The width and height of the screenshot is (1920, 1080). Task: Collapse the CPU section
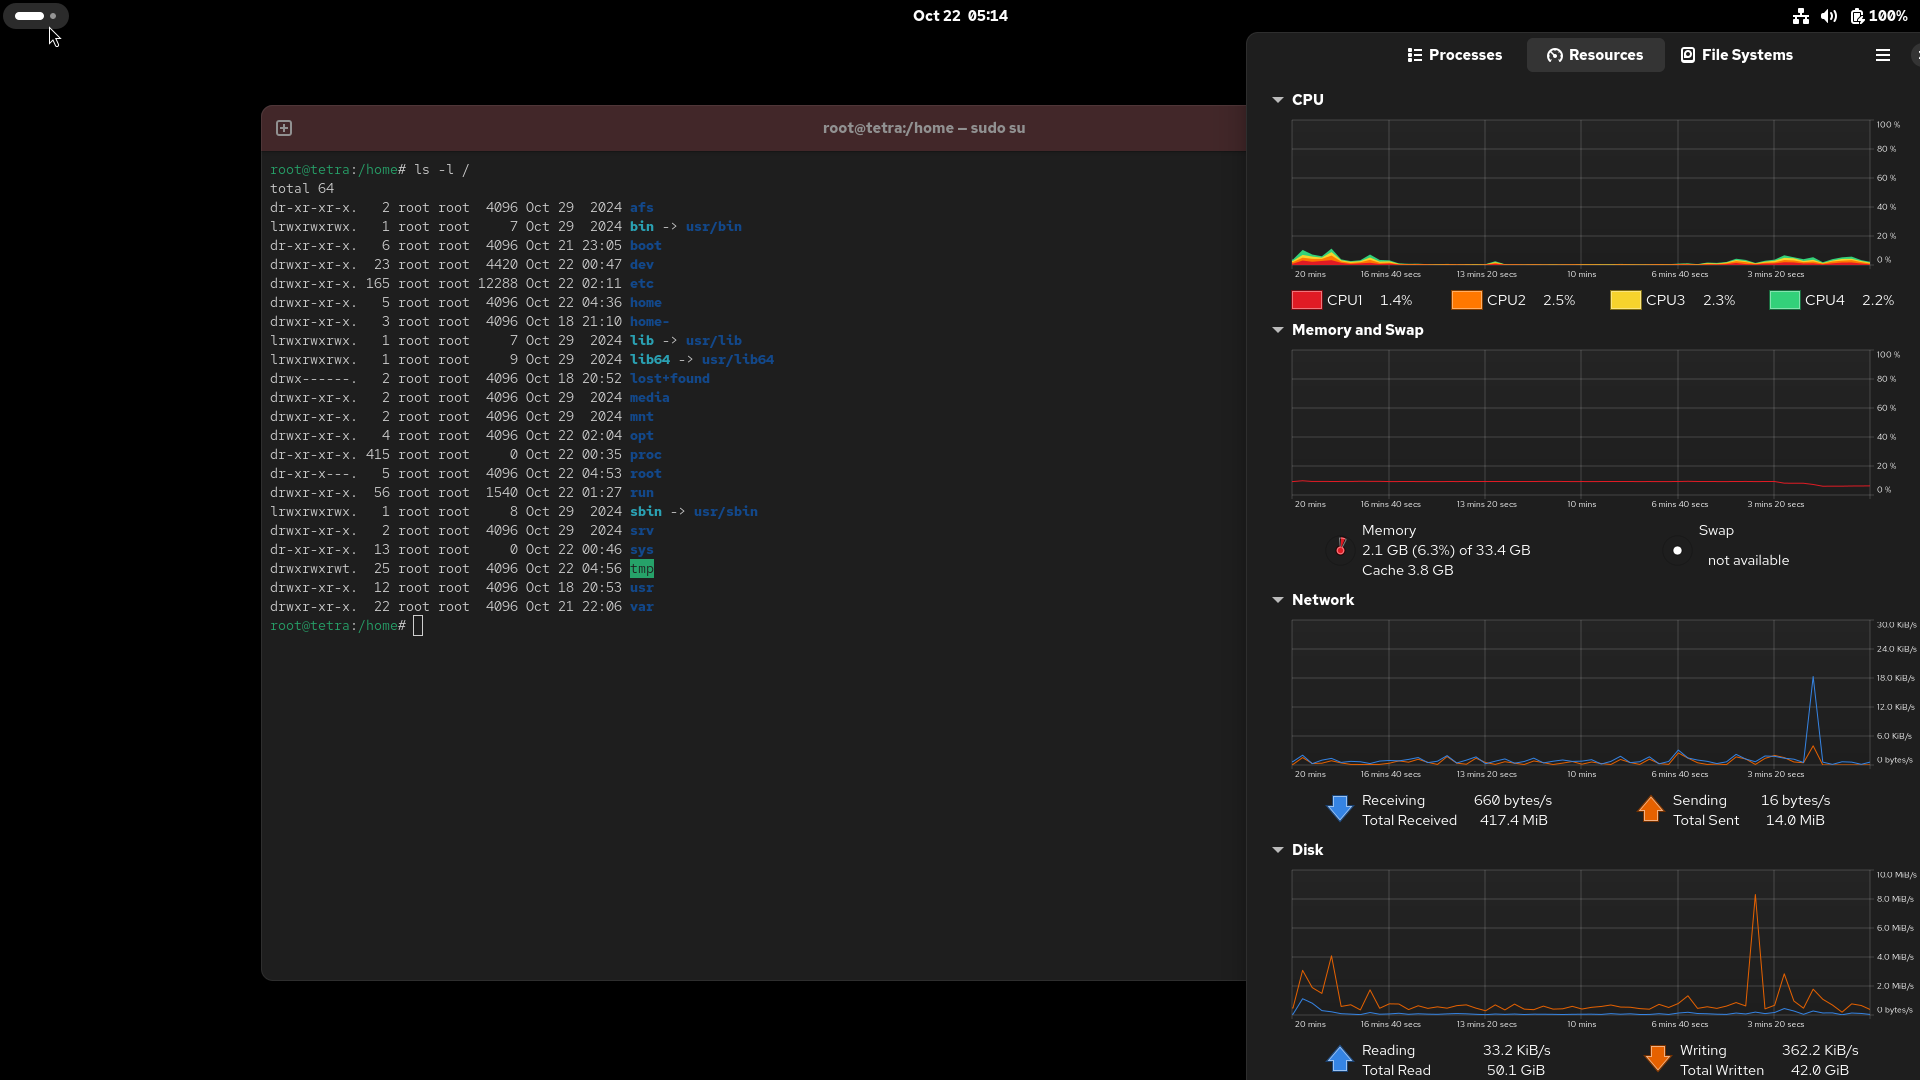tap(1277, 100)
